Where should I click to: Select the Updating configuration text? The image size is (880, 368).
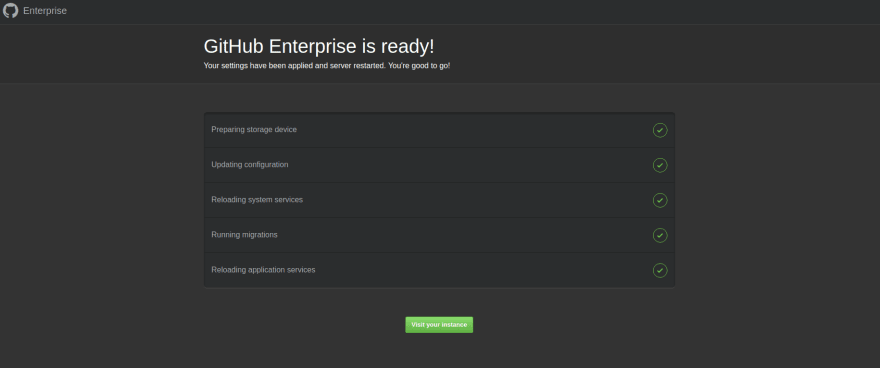[x=250, y=165]
